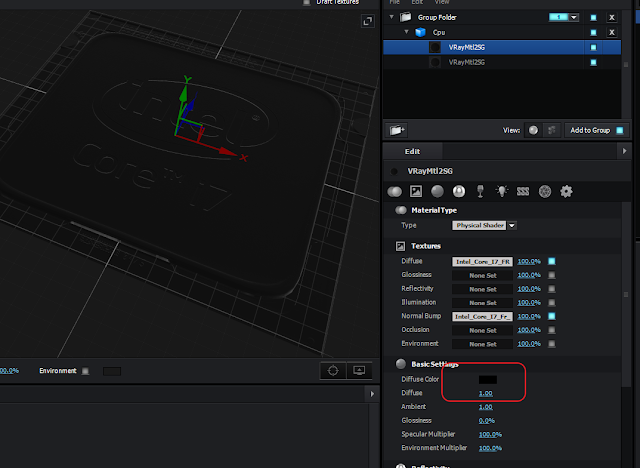Select the second VRayMtl2SG material row
This screenshot has height=468, width=640.
click(502, 62)
